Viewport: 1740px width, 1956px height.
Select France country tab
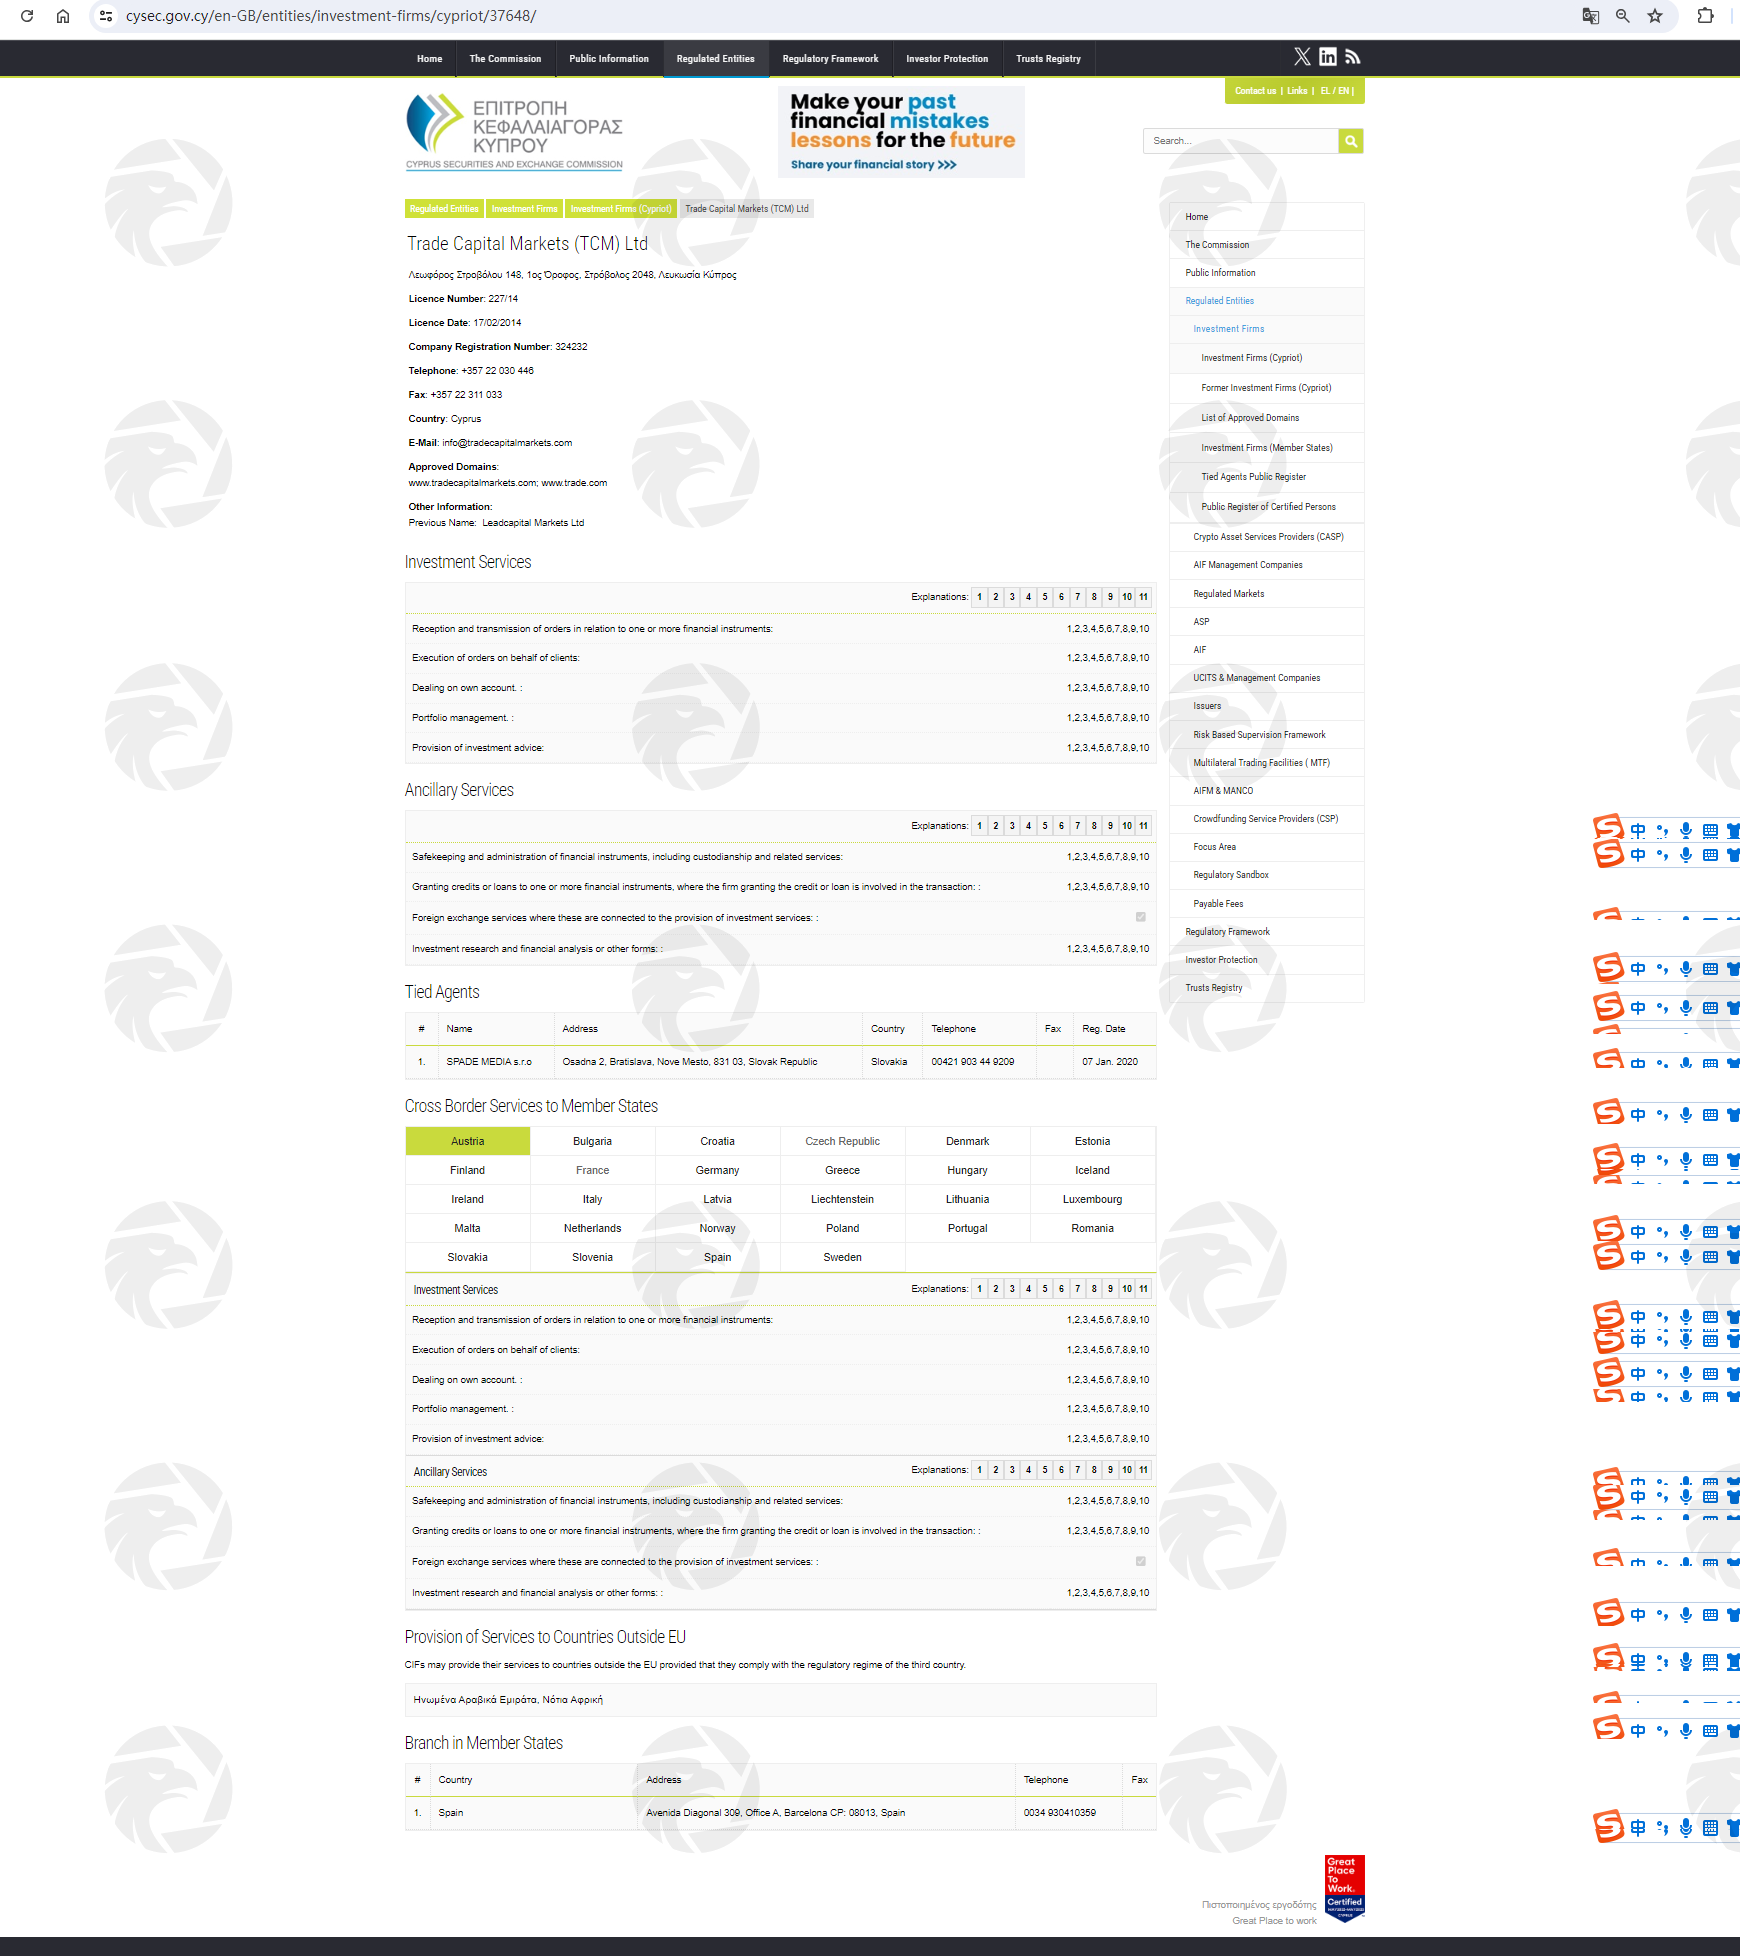pyautogui.click(x=592, y=1170)
